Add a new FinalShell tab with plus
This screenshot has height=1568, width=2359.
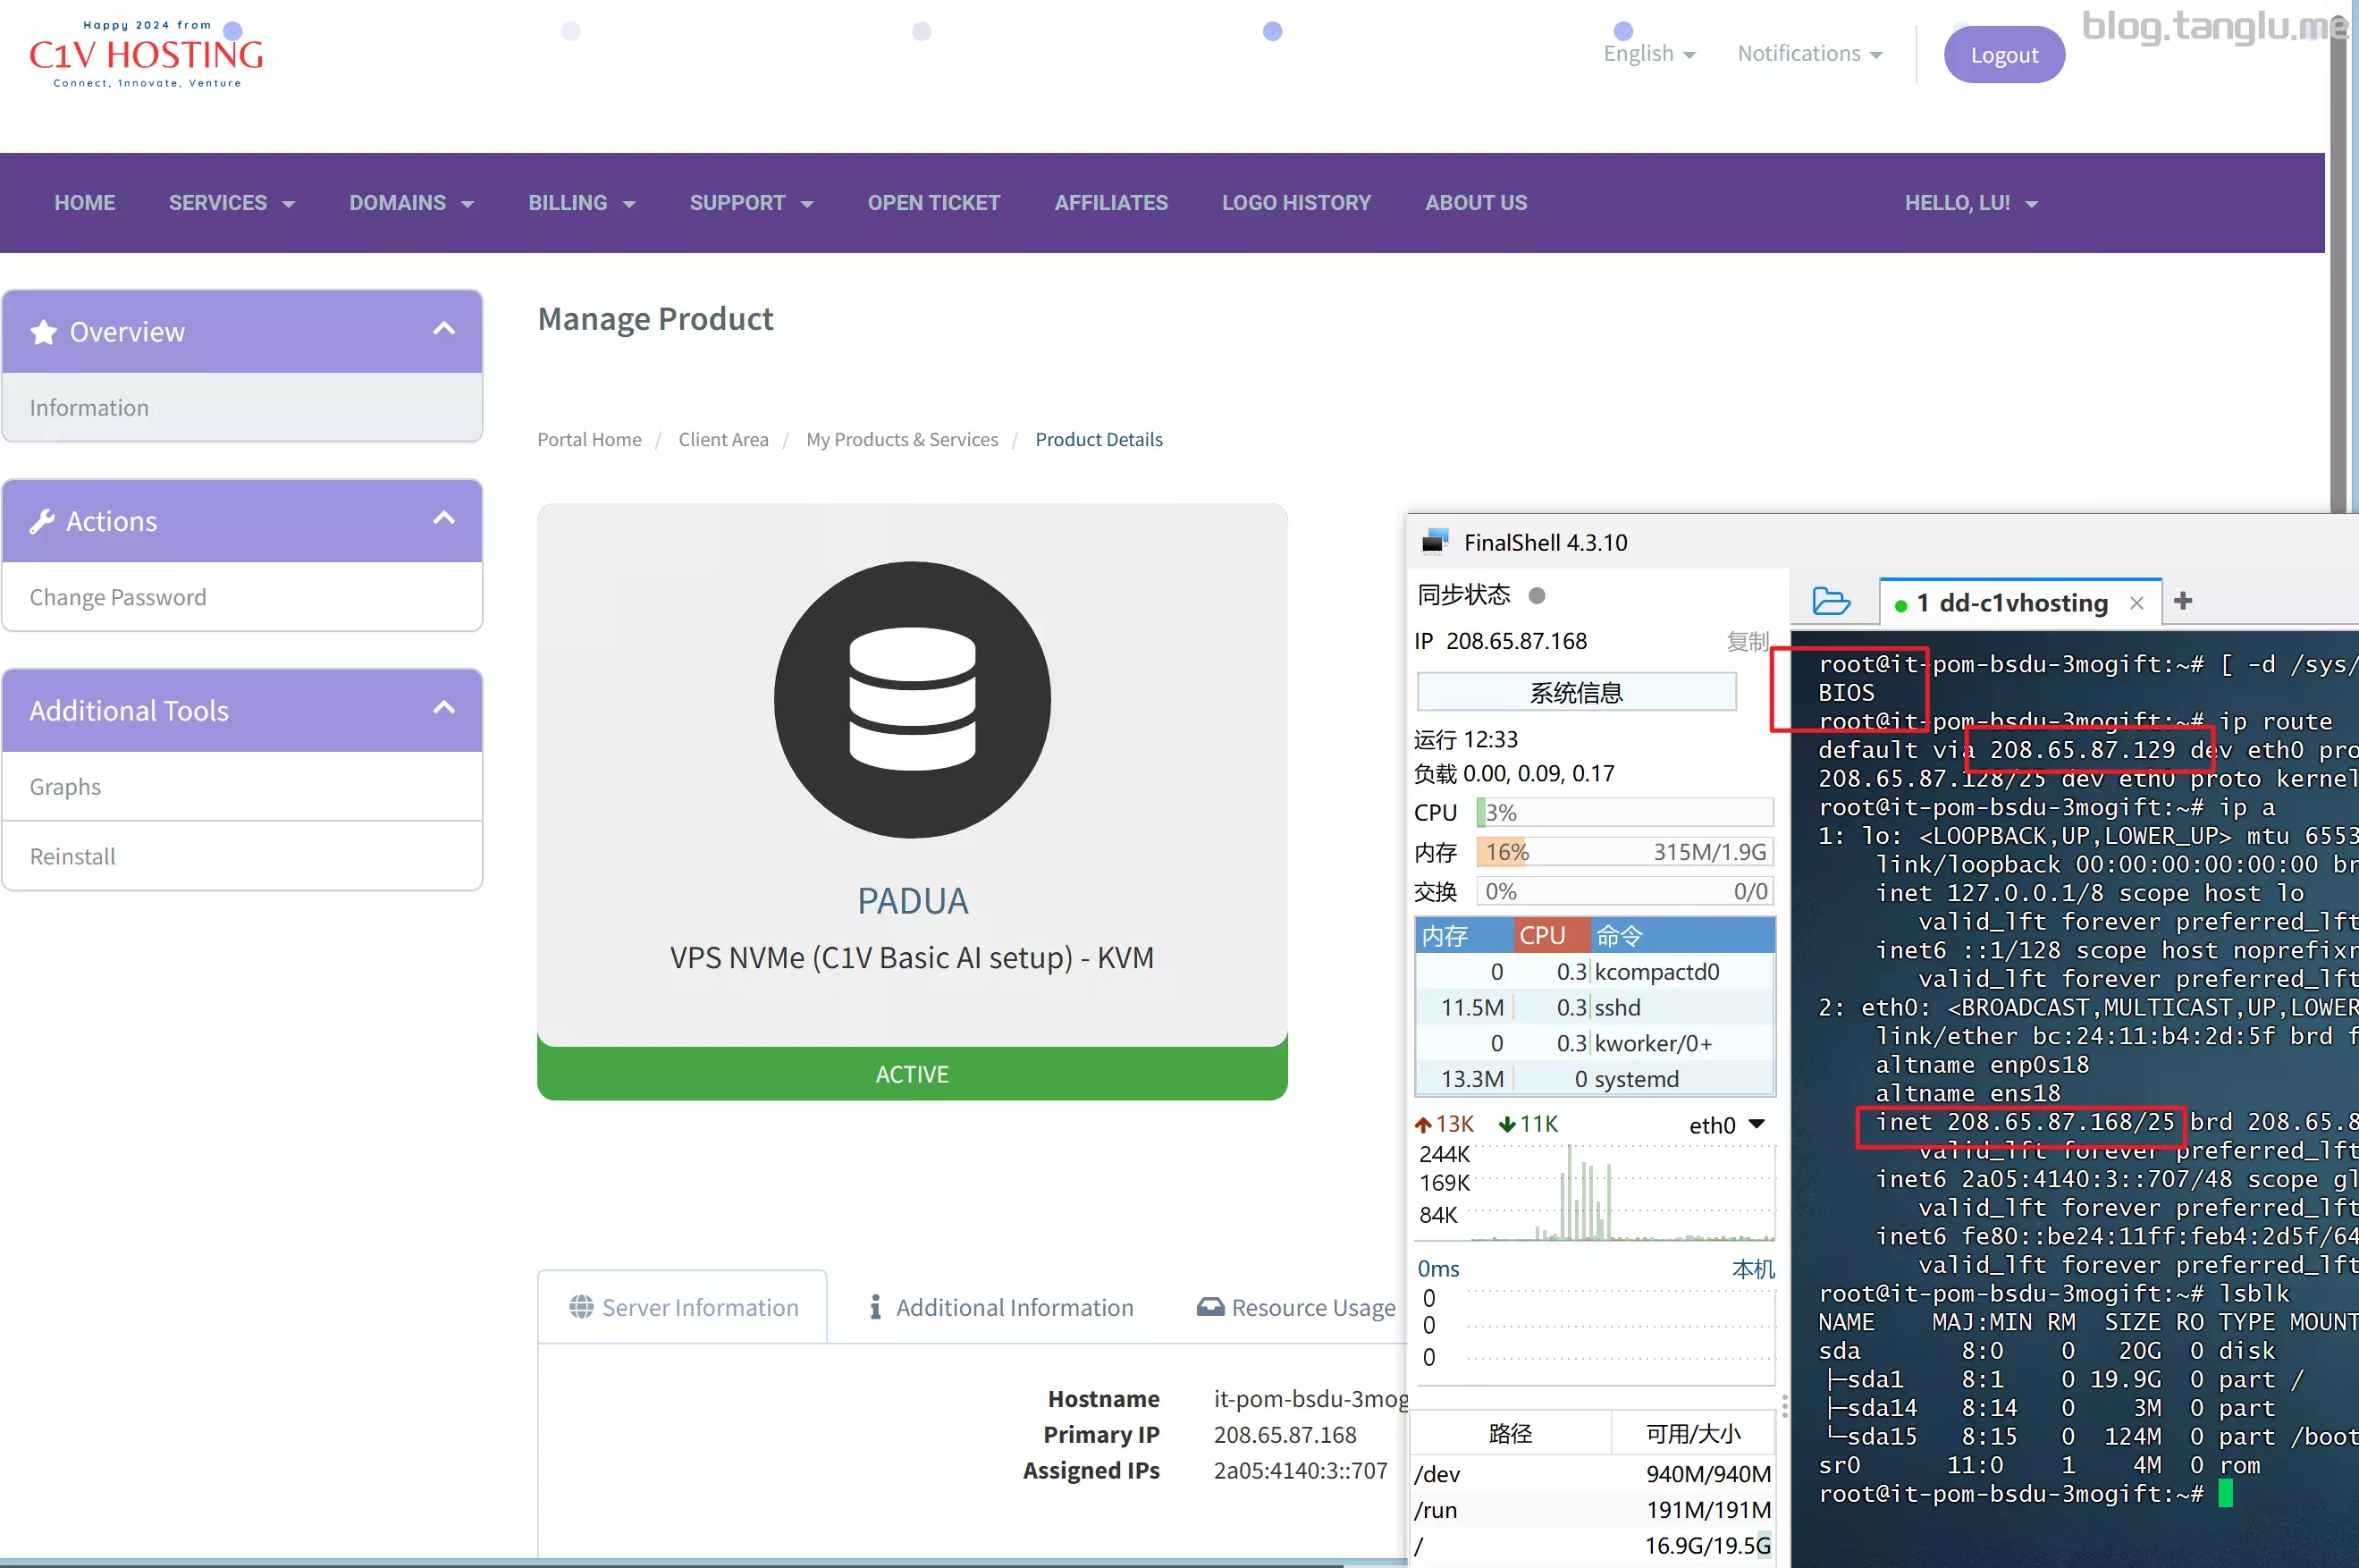pyautogui.click(x=2184, y=601)
